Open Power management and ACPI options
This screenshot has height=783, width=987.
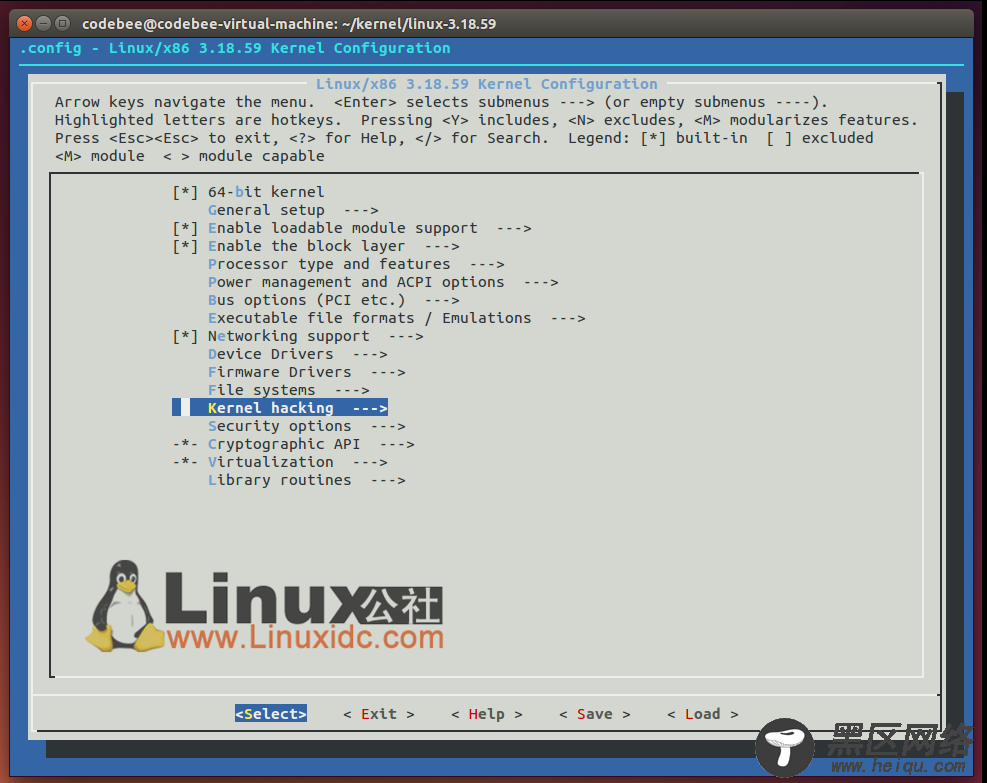pyautogui.click(x=383, y=282)
